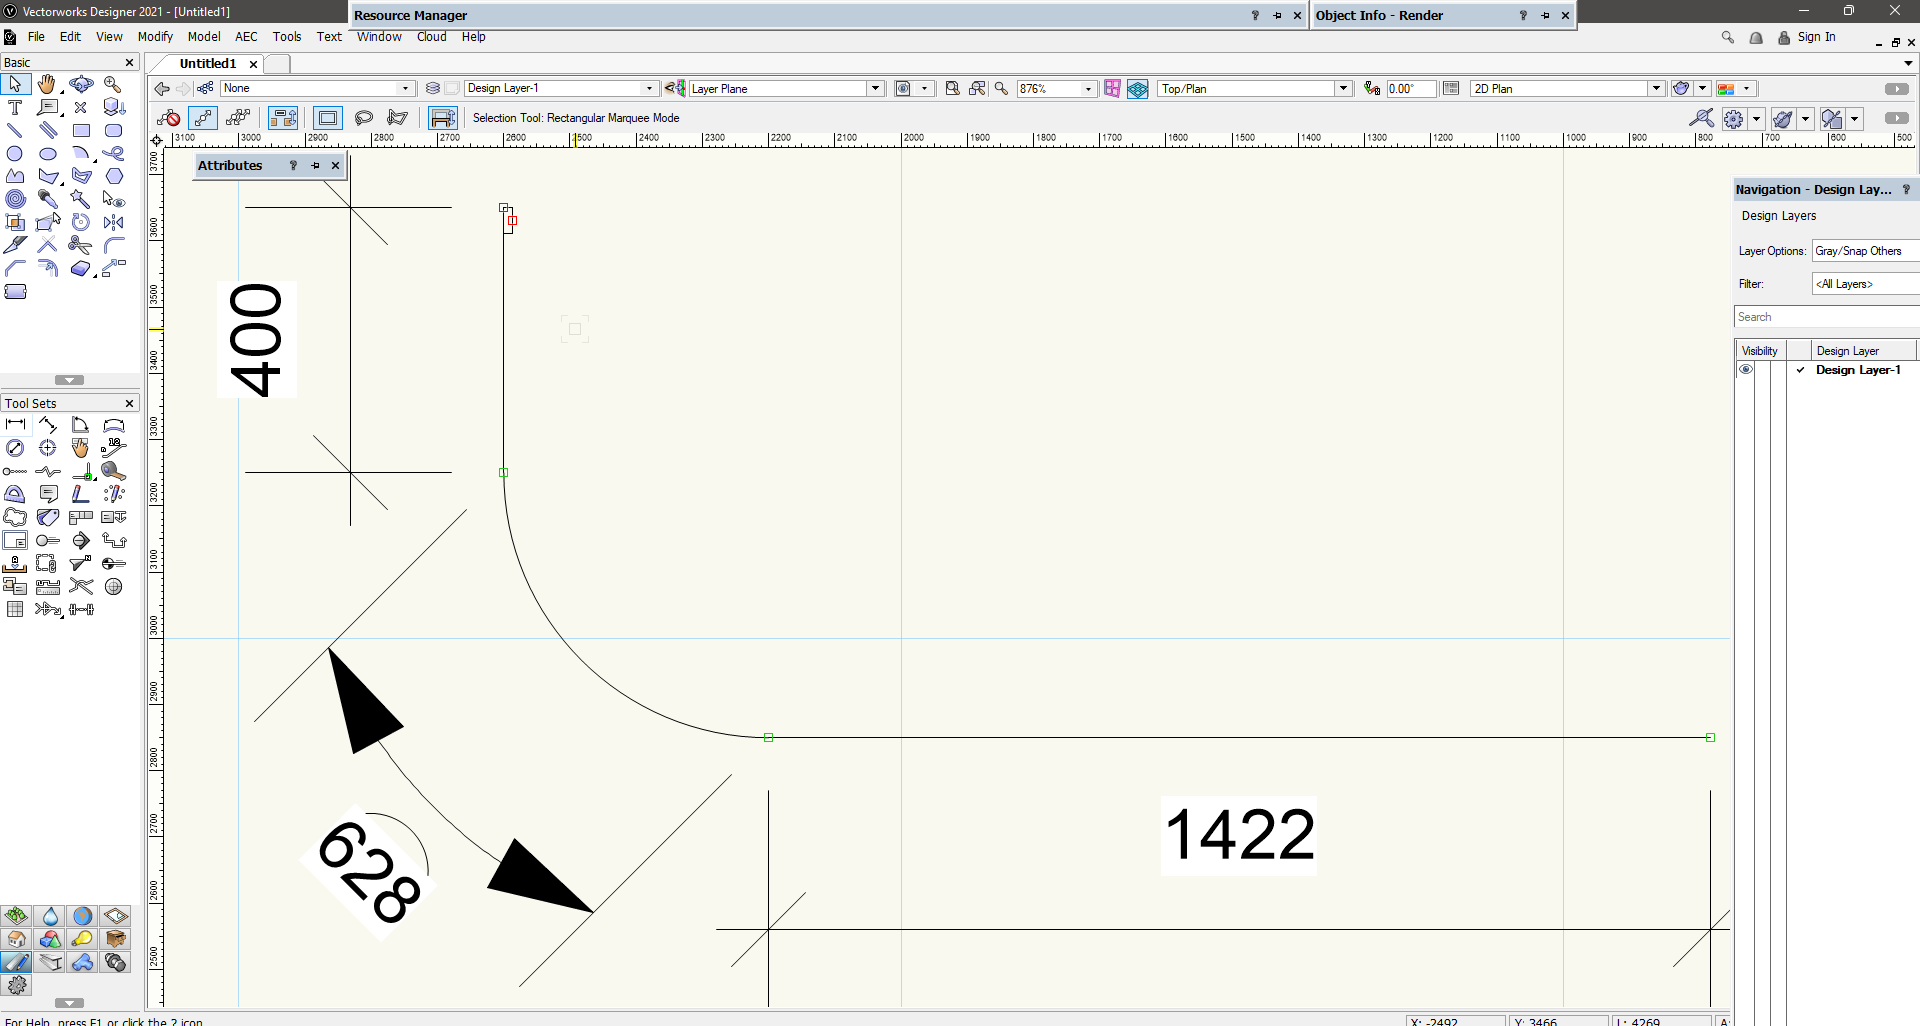Viewport: 1920px width, 1026px height.
Task: Click Sign In link
Action: coord(1816,37)
